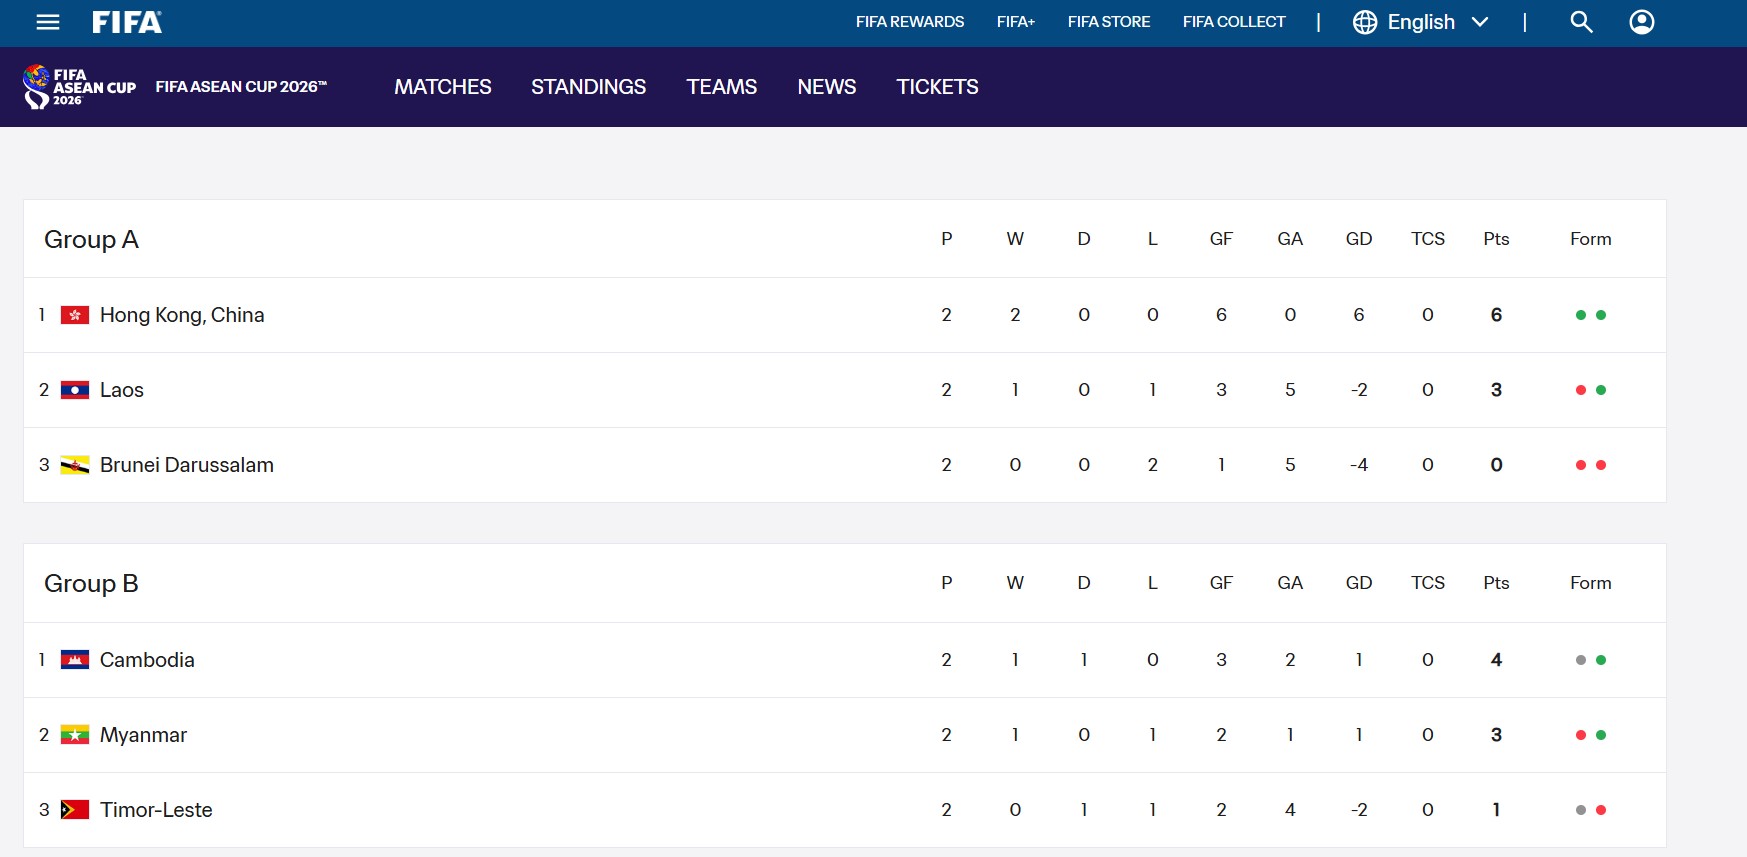Click the Group B heading
Viewport: 1747px width, 857px height.
point(91,584)
